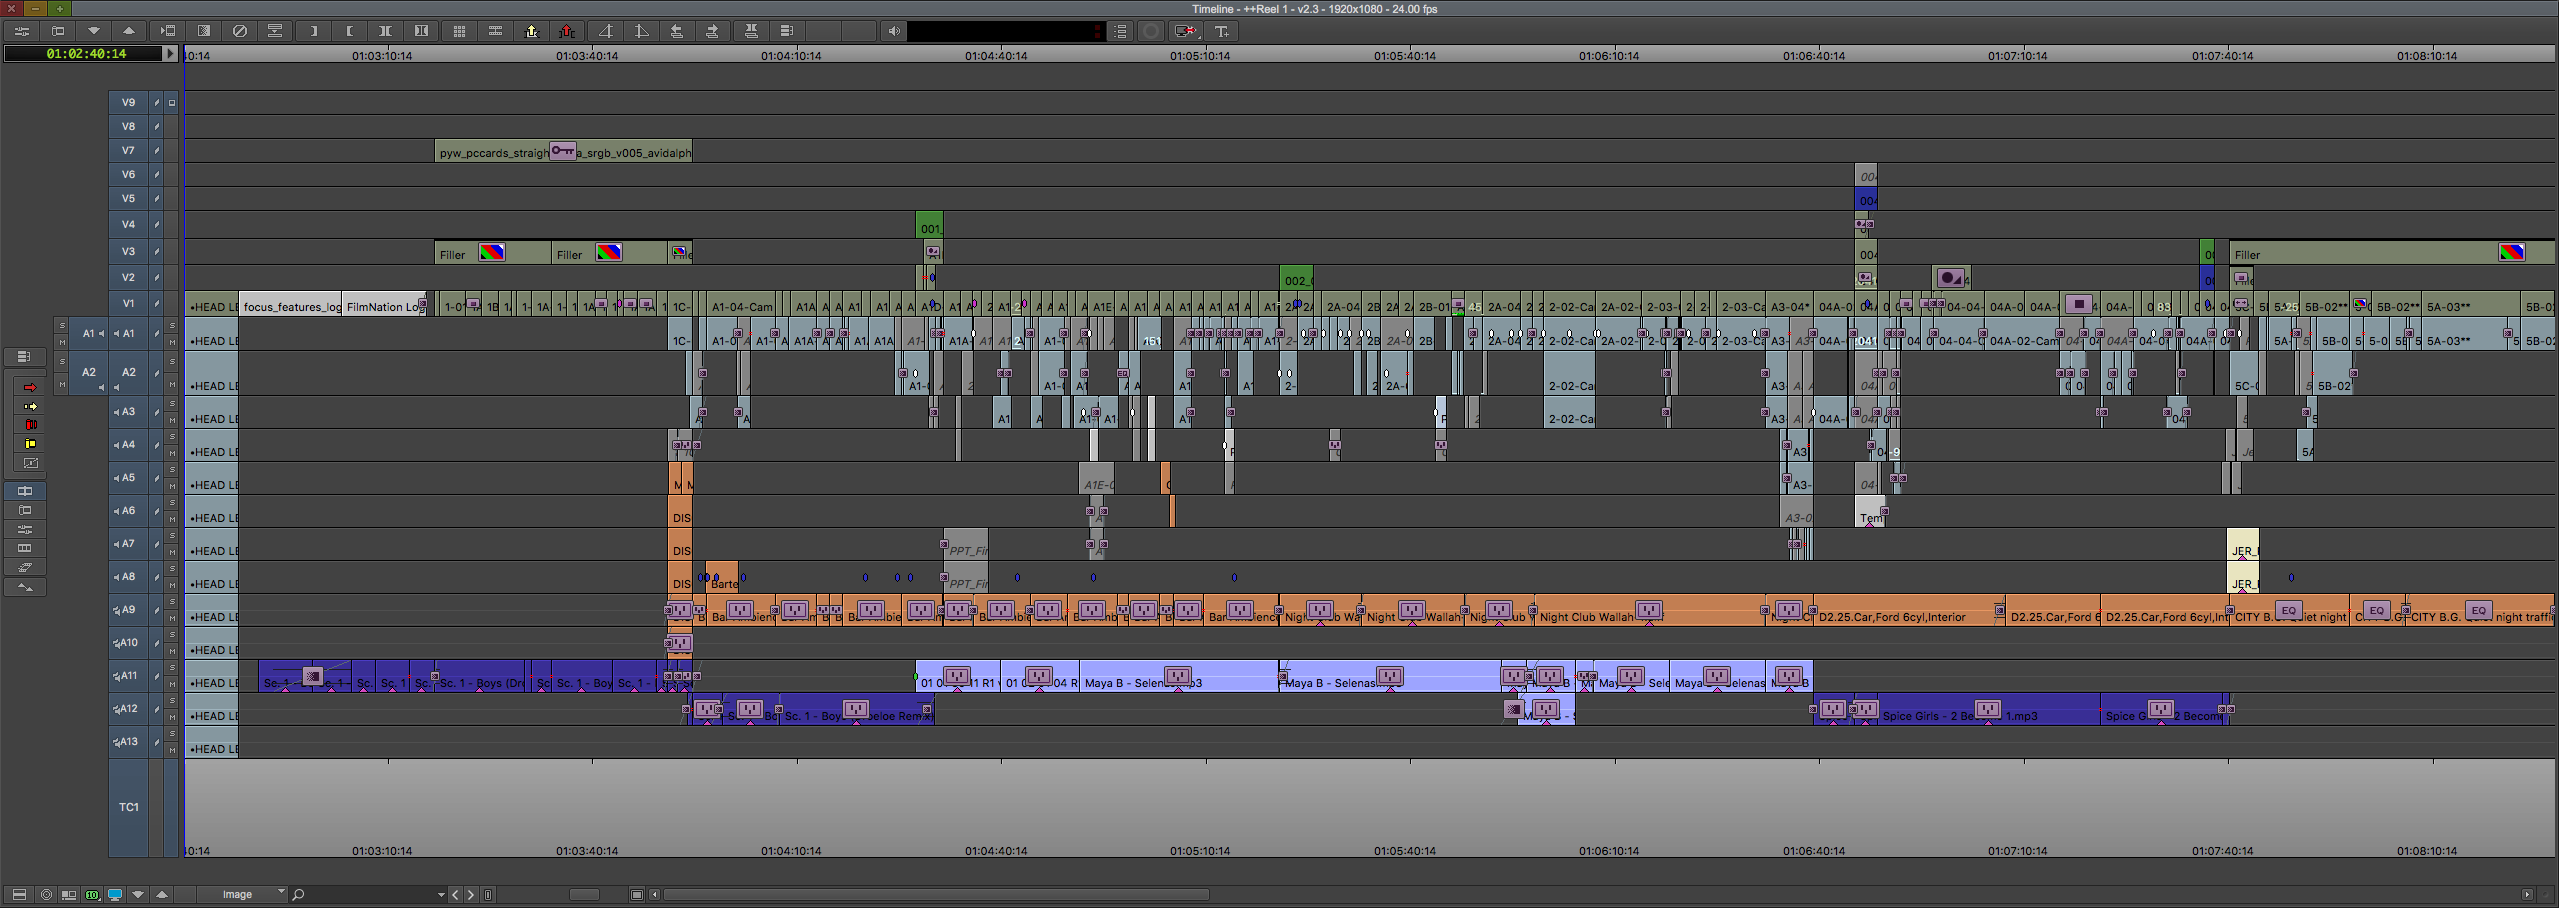Click the color swatch on right V3 Filler

[2511, 253]
